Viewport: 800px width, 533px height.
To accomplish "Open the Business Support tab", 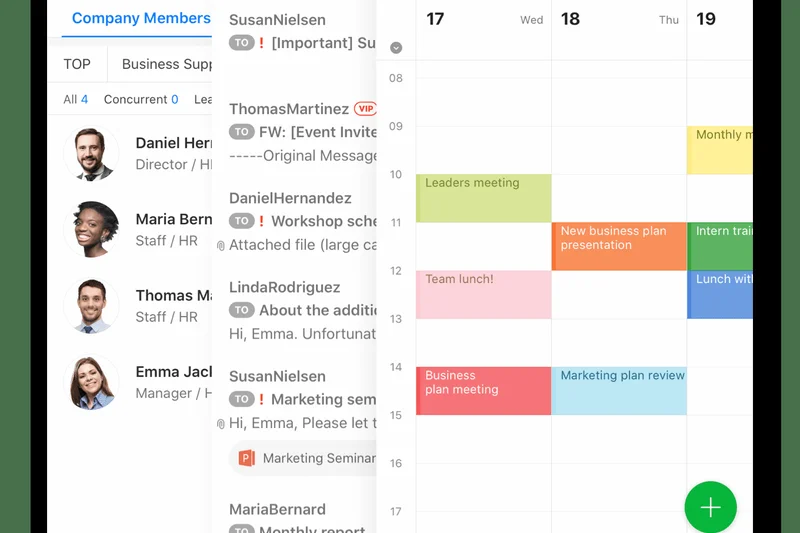I will (x=166, y=64).
